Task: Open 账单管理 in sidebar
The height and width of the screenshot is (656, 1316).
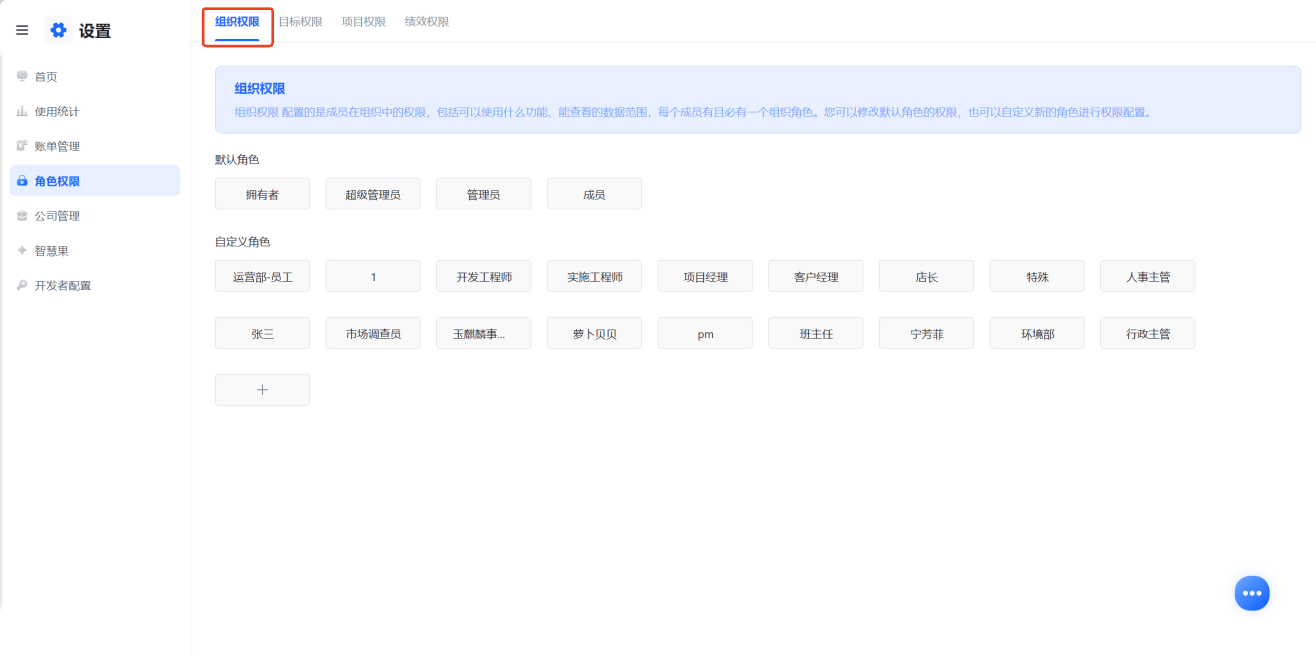Action: click(95, 146)
